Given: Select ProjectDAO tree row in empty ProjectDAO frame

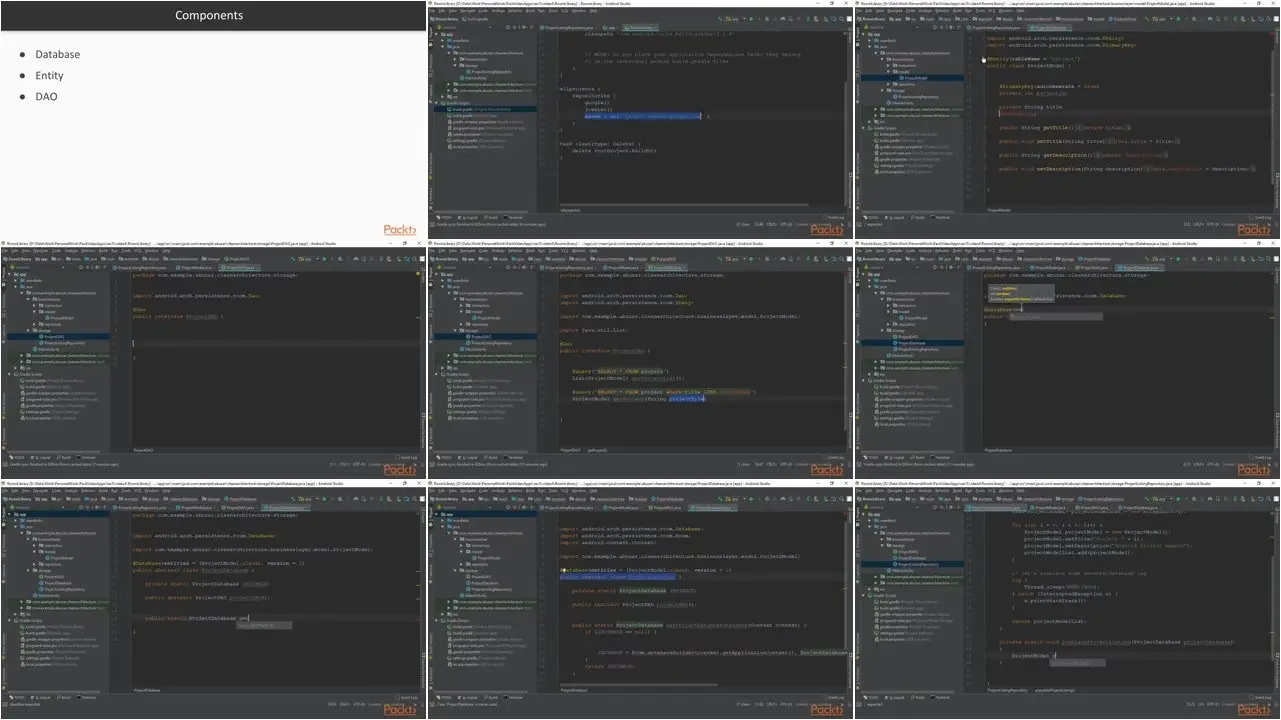Looking at the screenshot, I should (x=58, y=337).
